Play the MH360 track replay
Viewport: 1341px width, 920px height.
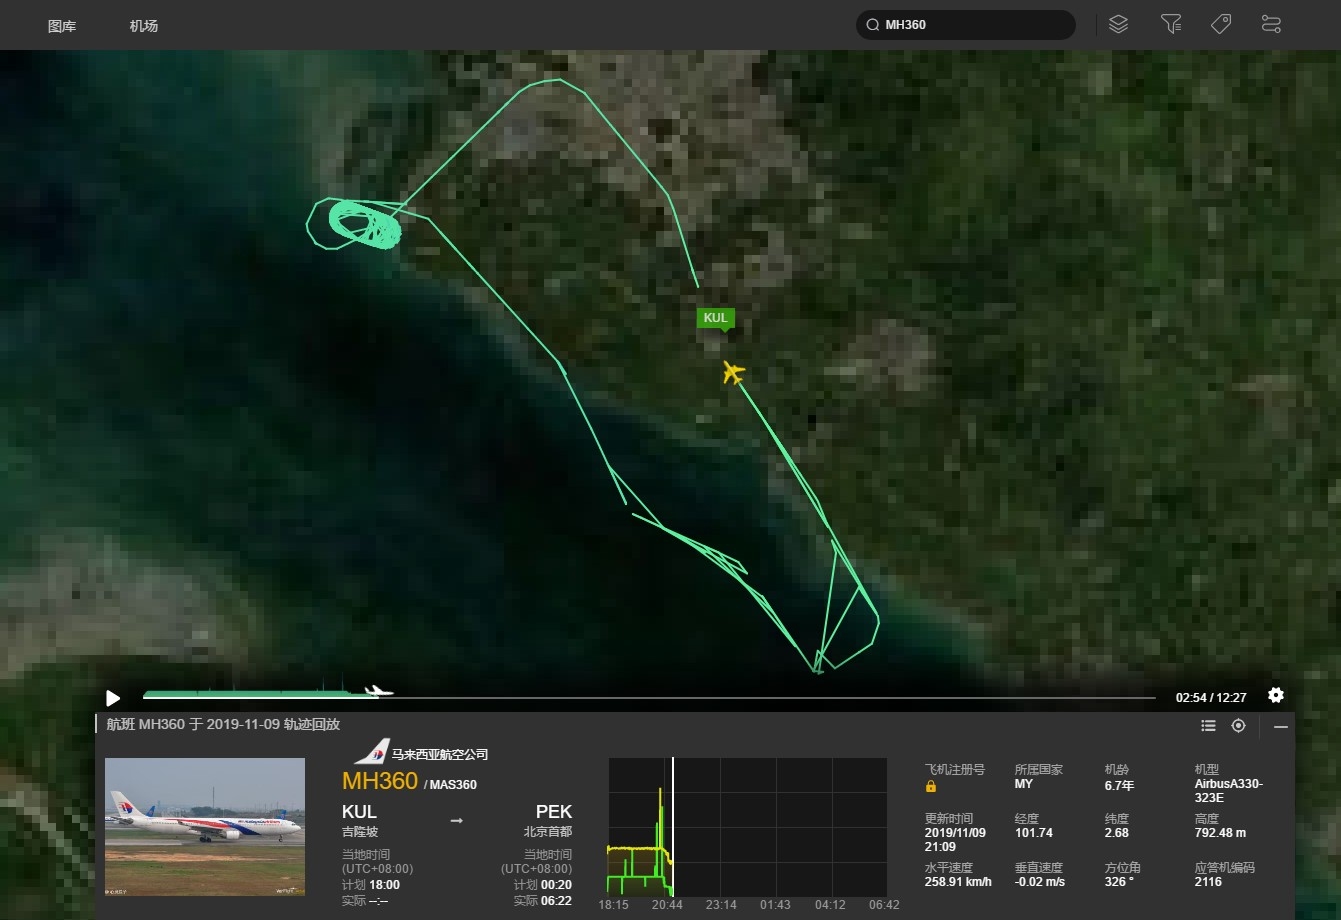[x=113, y=698]
